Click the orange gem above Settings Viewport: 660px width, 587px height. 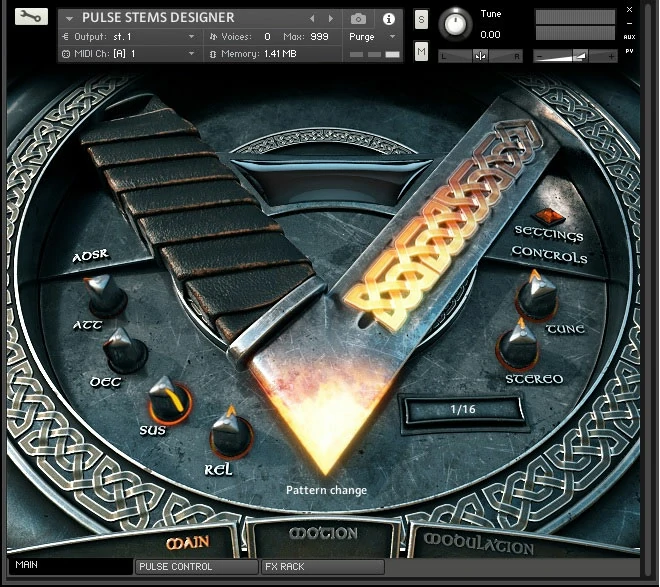tap(548, 215)
